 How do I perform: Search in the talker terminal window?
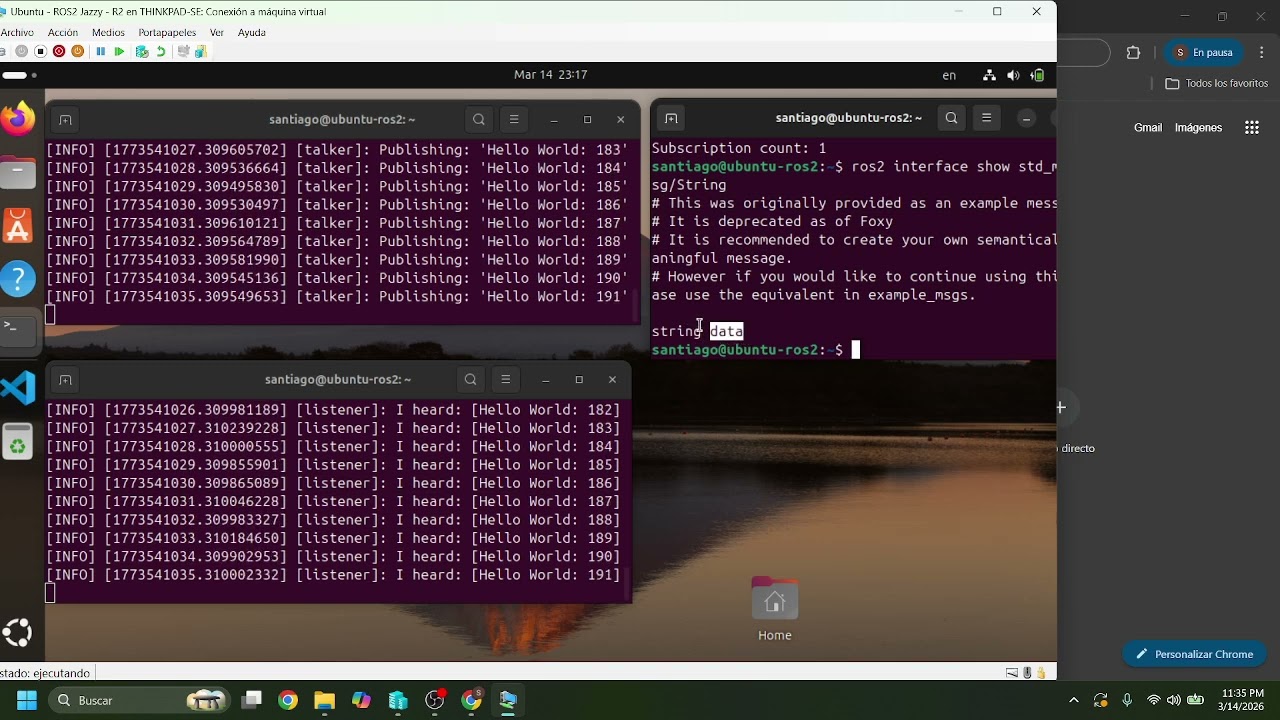[x=479, y=120]
